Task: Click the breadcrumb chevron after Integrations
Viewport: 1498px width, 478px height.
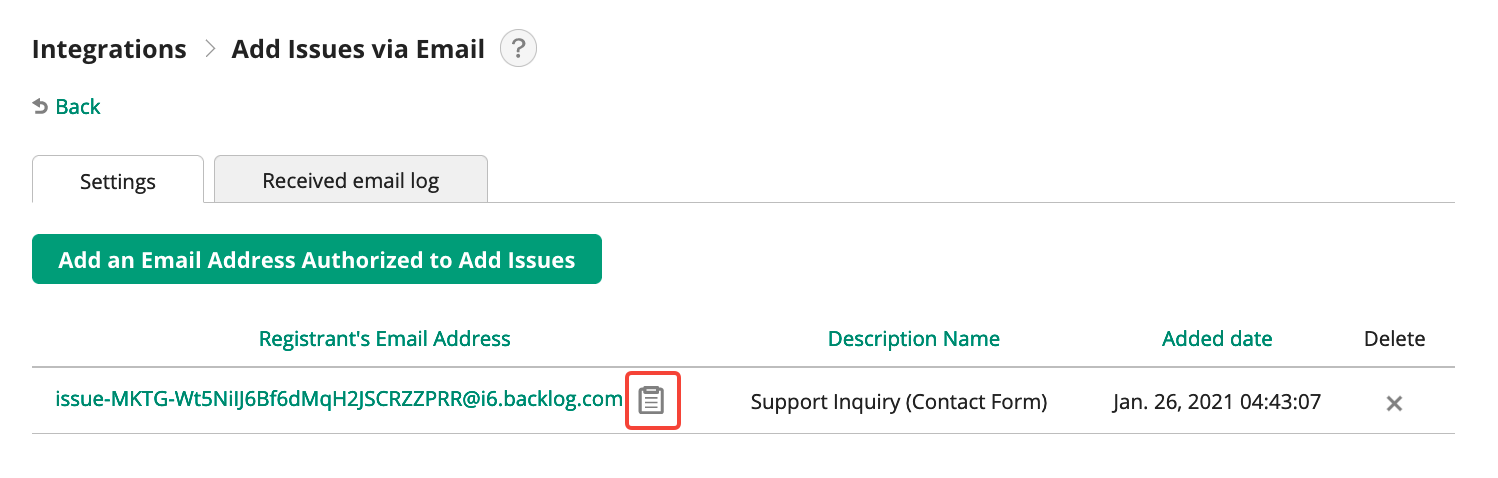Action: click(210, 49)
